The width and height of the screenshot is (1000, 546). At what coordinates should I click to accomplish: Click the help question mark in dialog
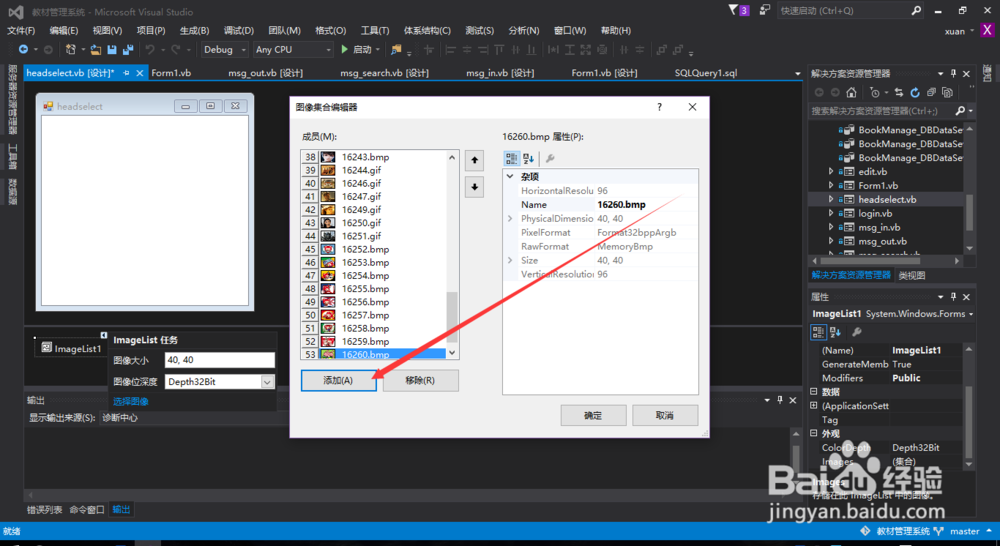pyautogui.click(x=659, y=107)
